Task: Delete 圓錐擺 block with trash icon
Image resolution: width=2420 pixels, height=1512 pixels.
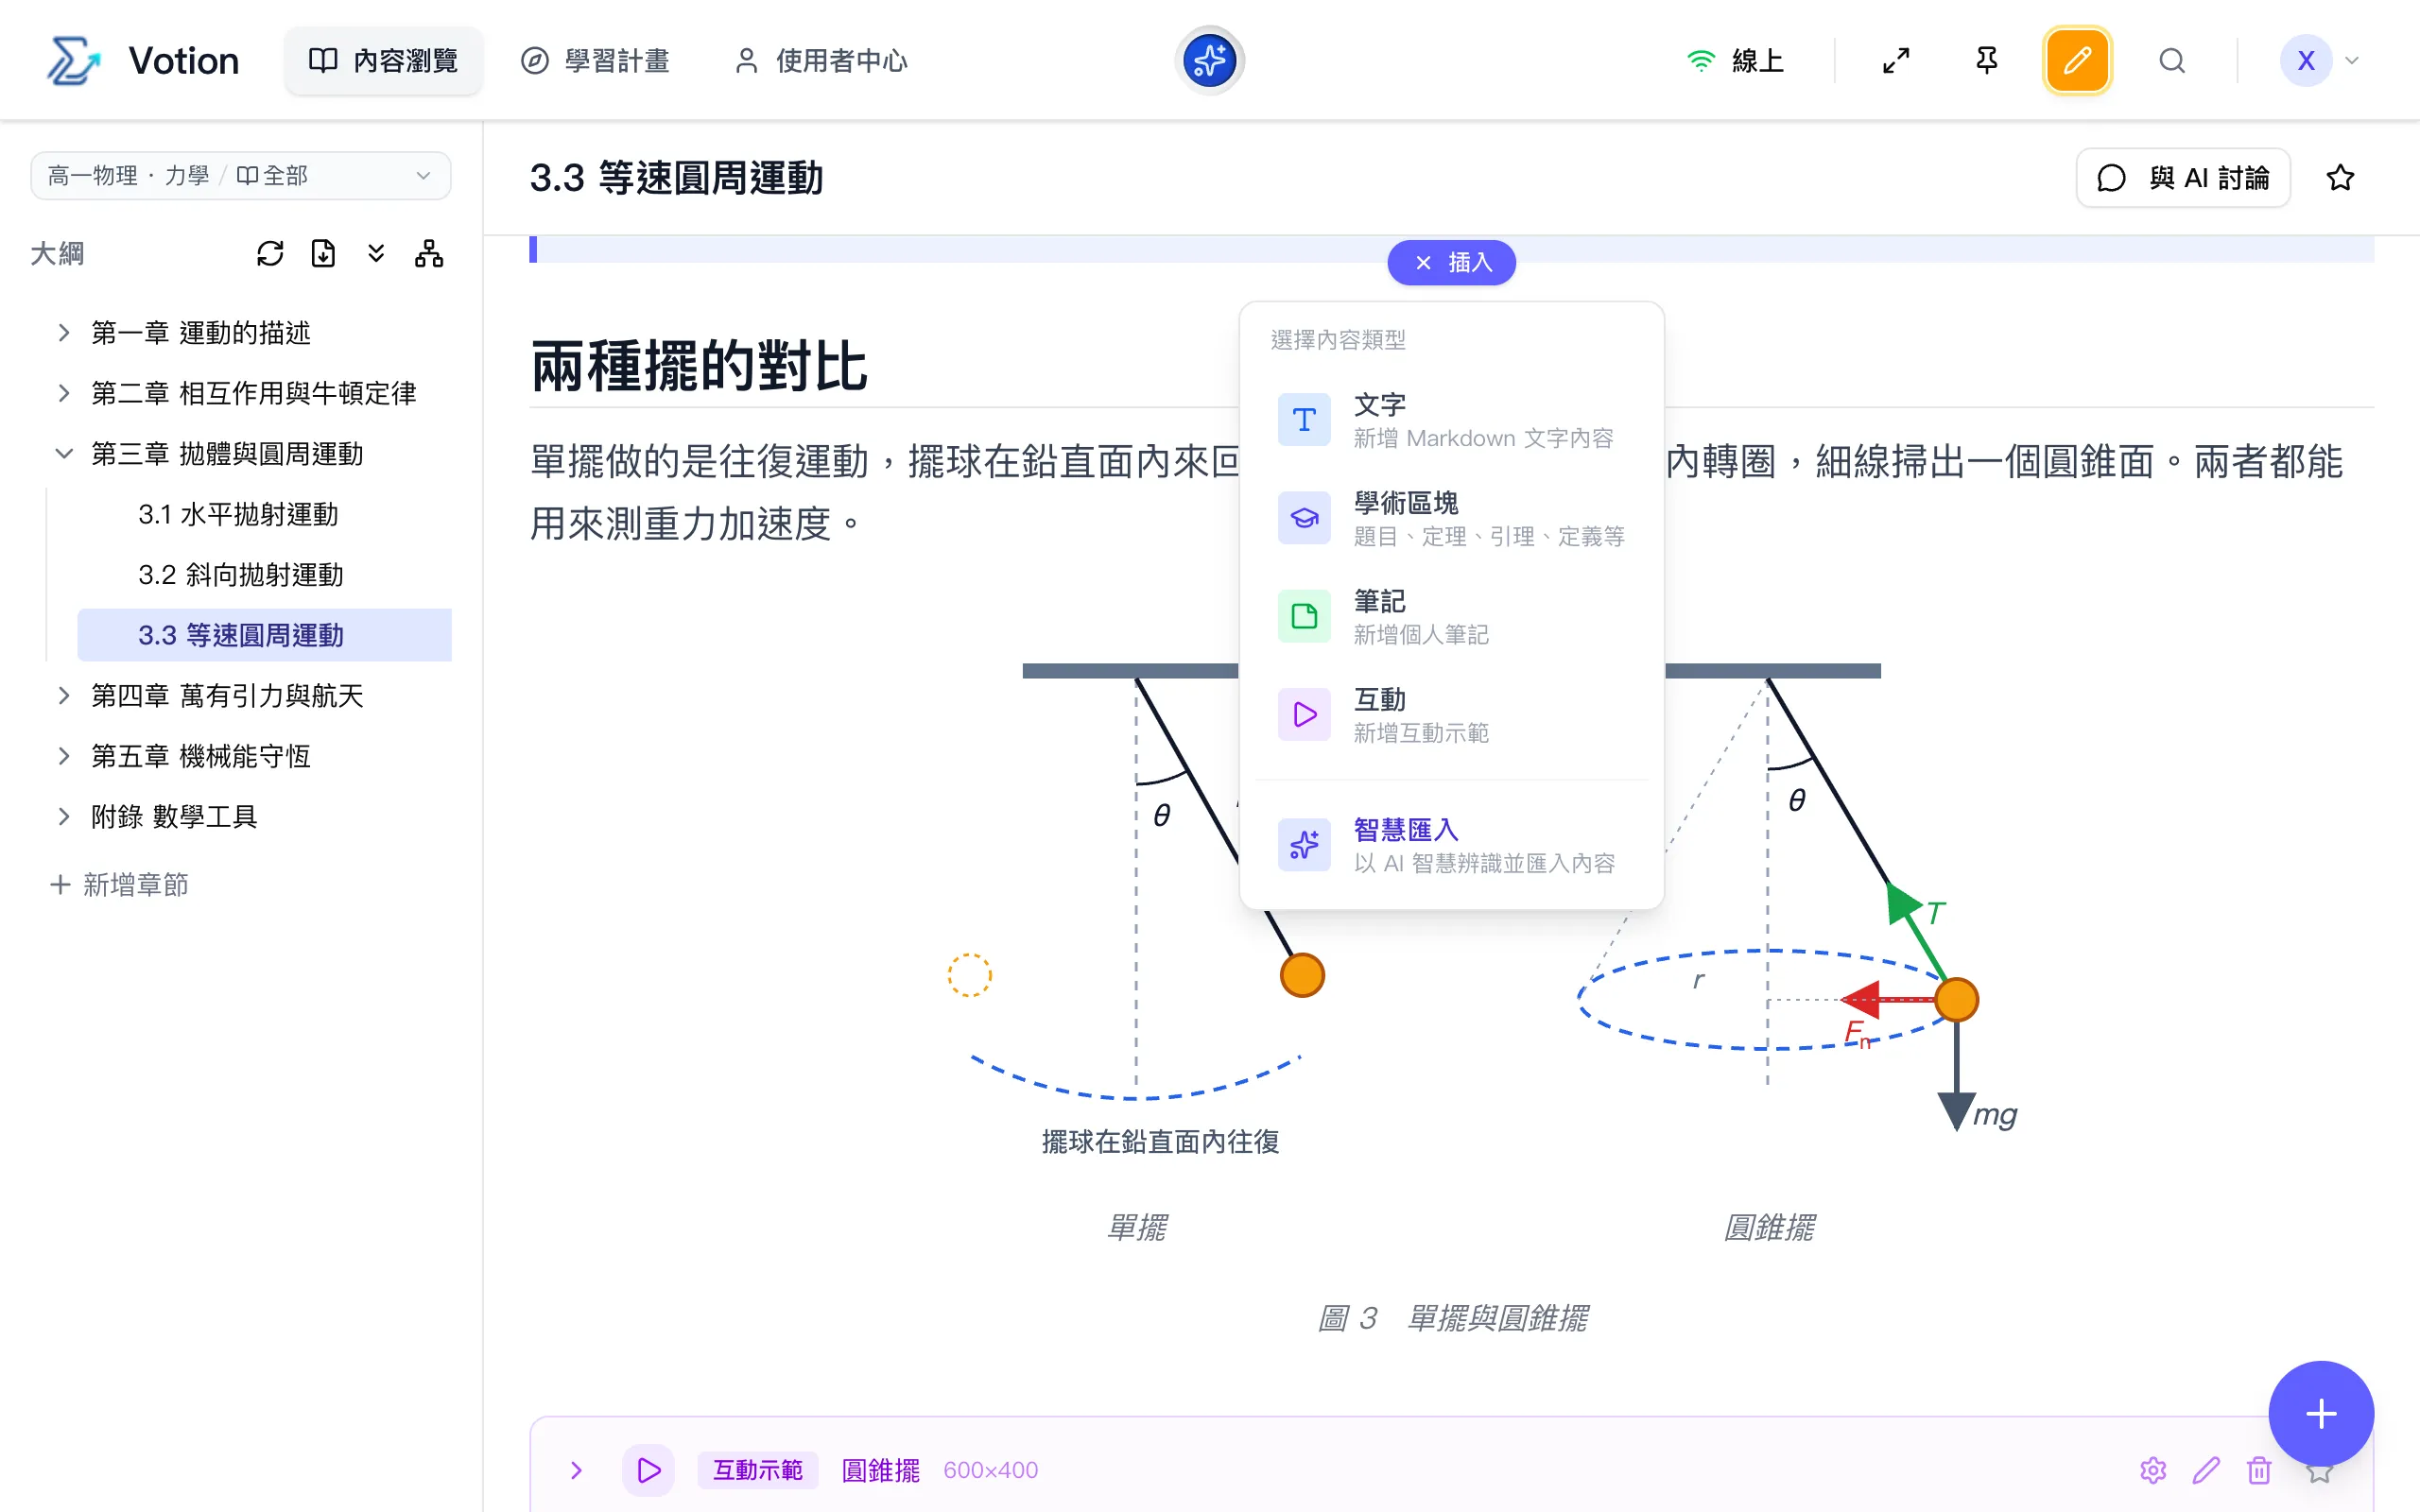Action: pos(2259,1470)
